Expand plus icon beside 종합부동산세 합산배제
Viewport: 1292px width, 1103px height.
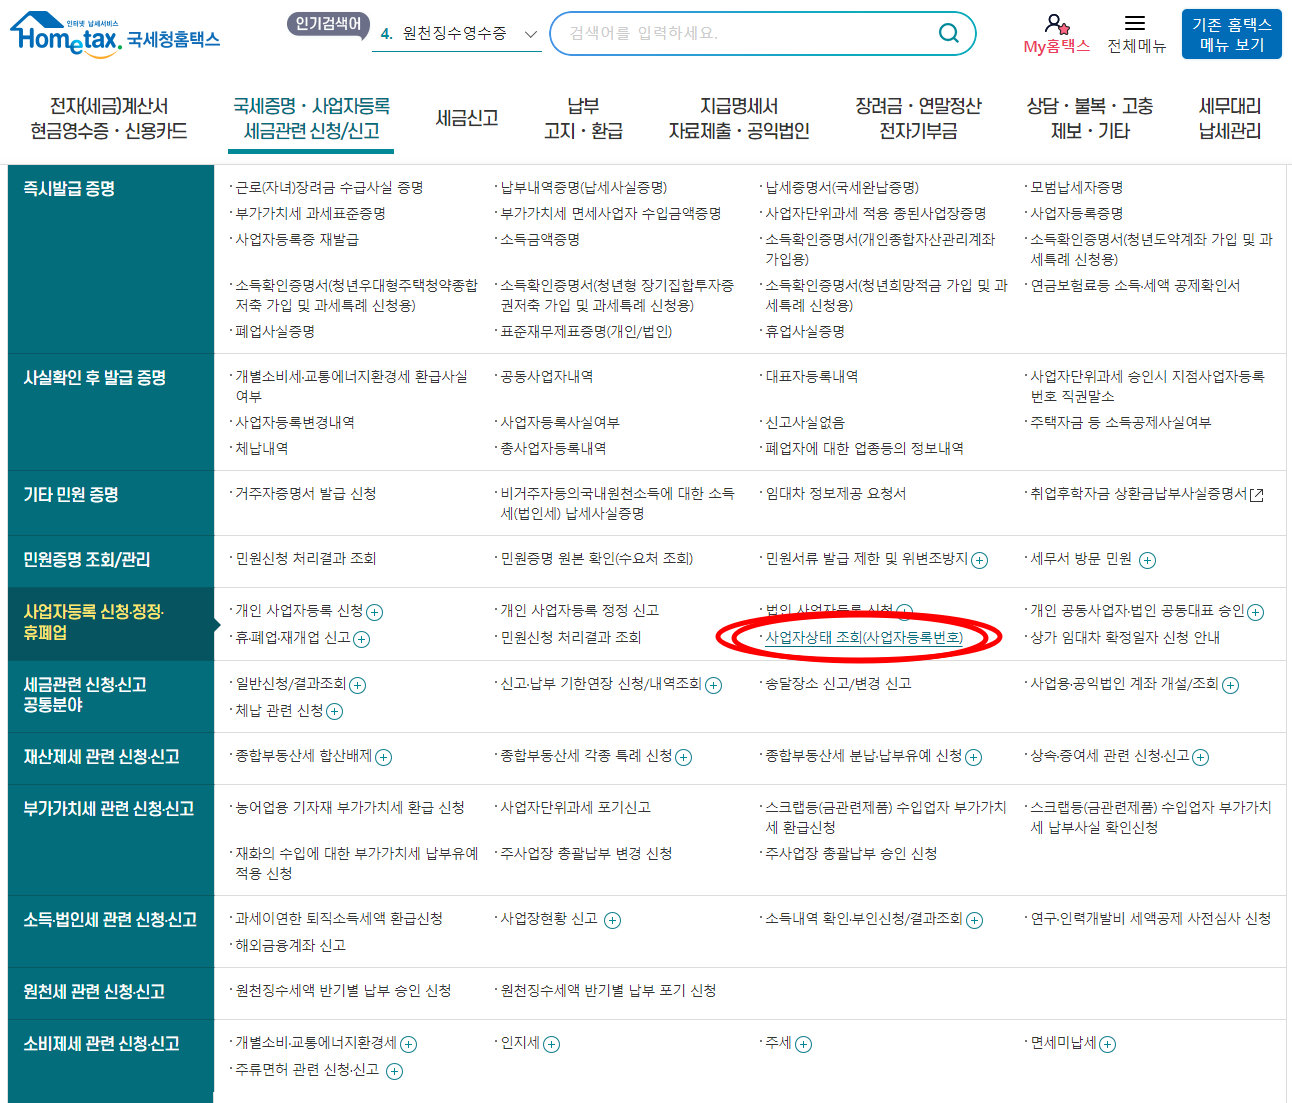(x=384, y=757)
